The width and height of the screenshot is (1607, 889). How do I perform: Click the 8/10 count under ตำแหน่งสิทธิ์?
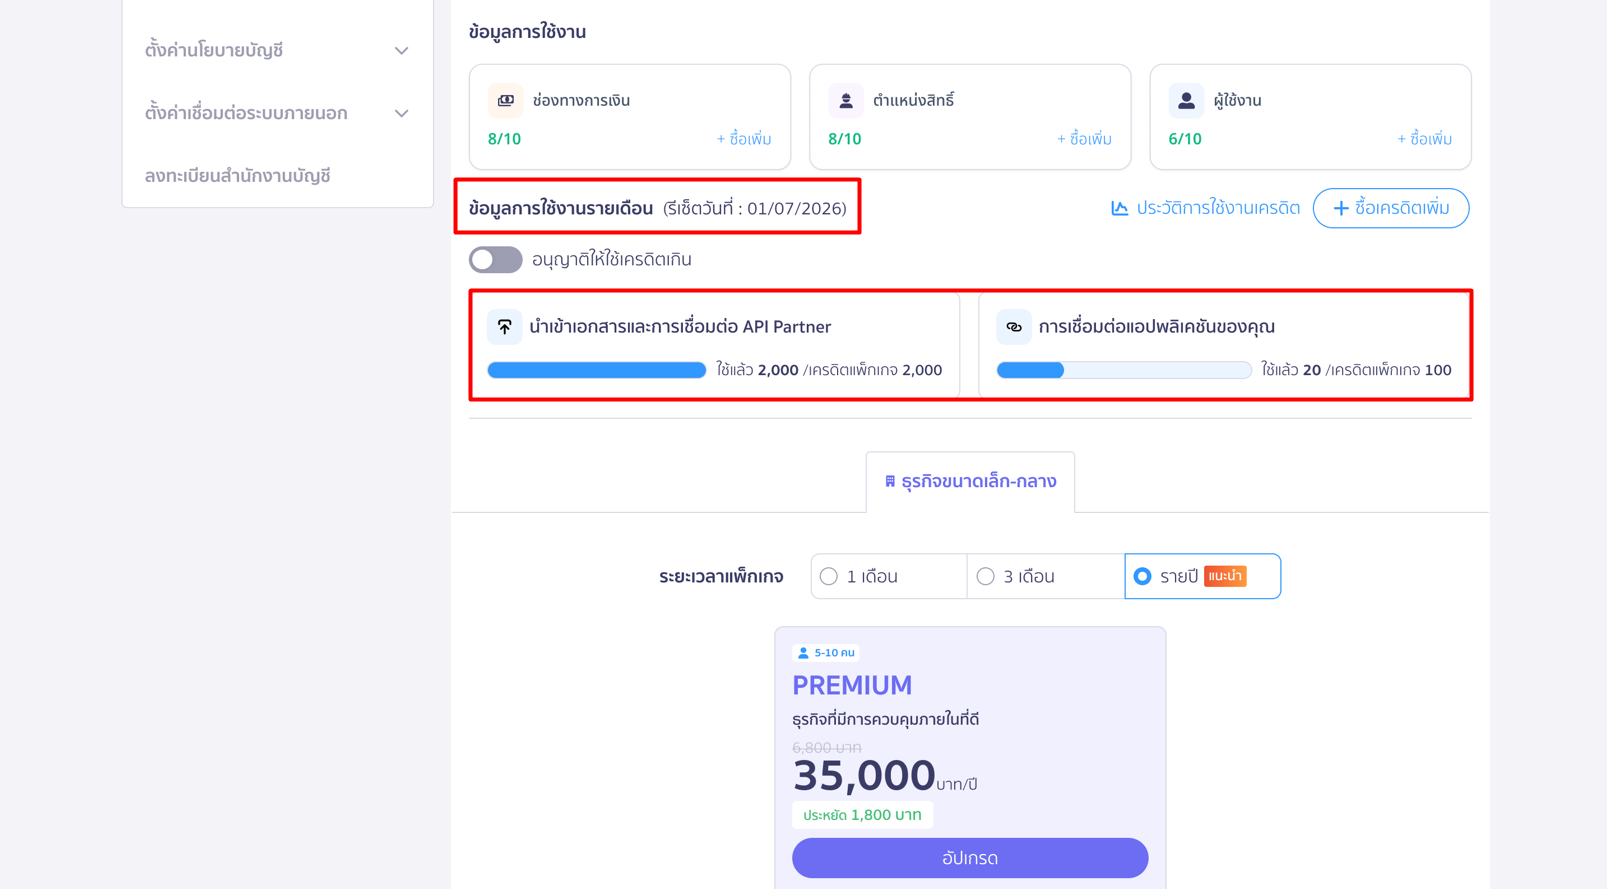click(x=845, y=139)
